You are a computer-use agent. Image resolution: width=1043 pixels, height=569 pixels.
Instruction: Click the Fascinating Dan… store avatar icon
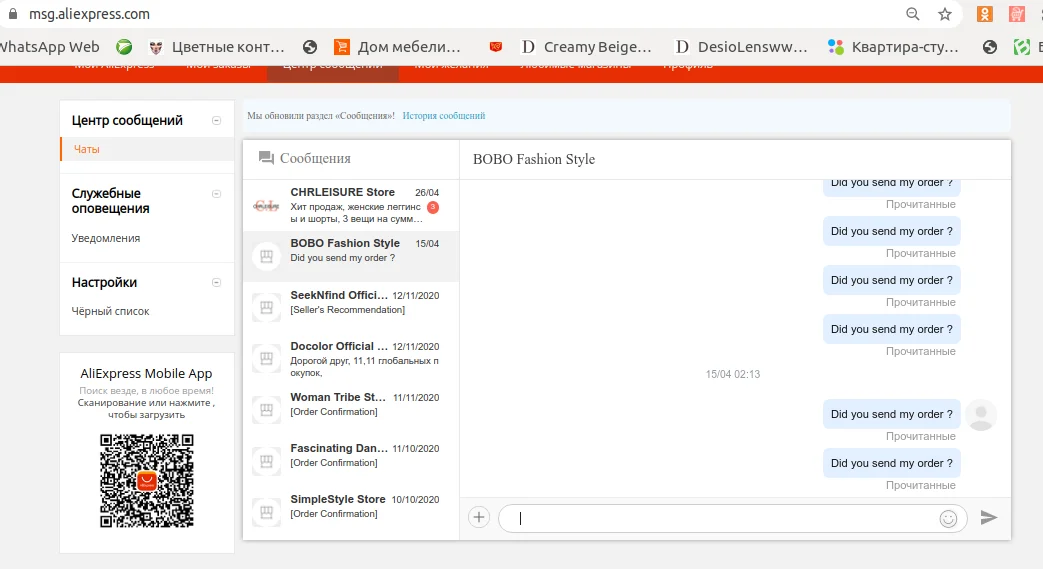(266, 461)
